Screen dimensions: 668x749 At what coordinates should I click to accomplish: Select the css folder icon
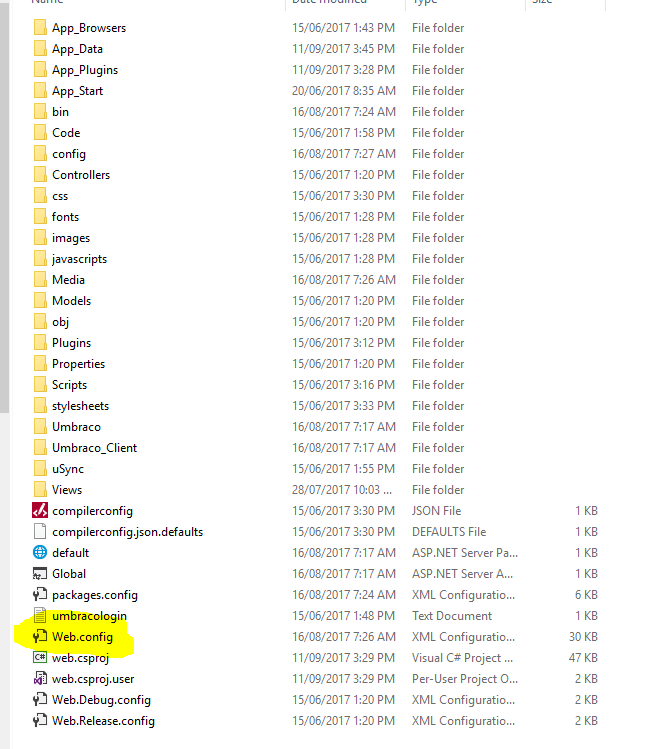40,196
